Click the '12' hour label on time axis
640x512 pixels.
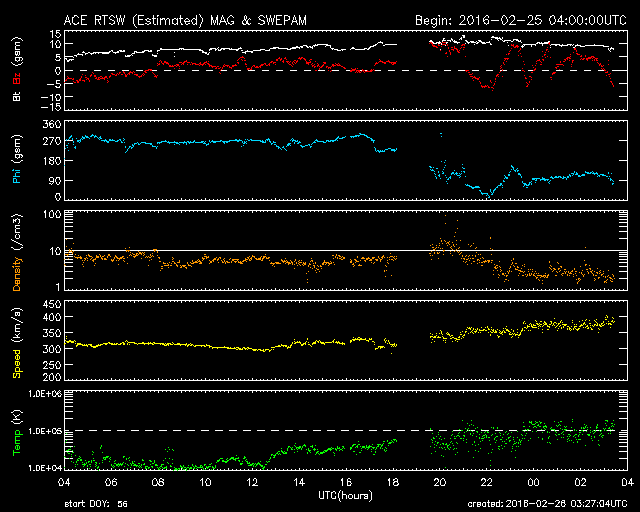pos(252,483)
